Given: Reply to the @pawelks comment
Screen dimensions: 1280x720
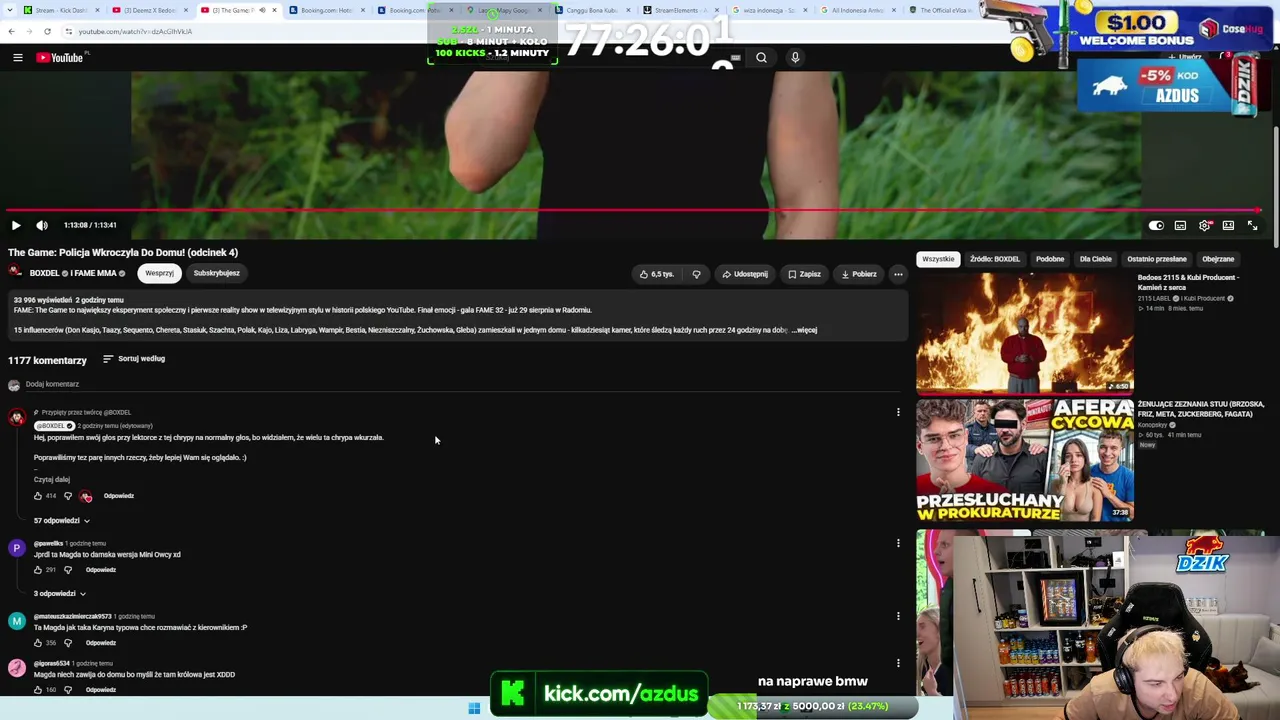Looking at the screenshot, I should [x=101, y=570].
